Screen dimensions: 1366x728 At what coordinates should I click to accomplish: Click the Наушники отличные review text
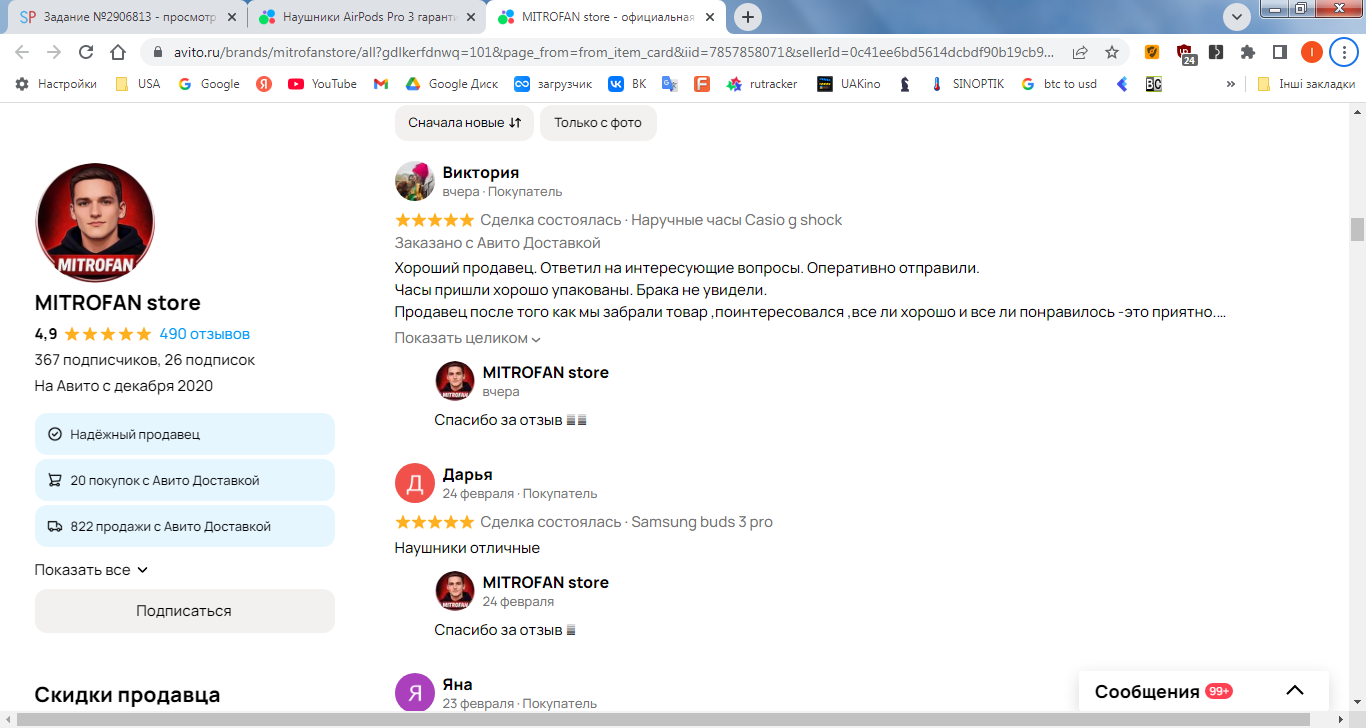coord(467,548)
